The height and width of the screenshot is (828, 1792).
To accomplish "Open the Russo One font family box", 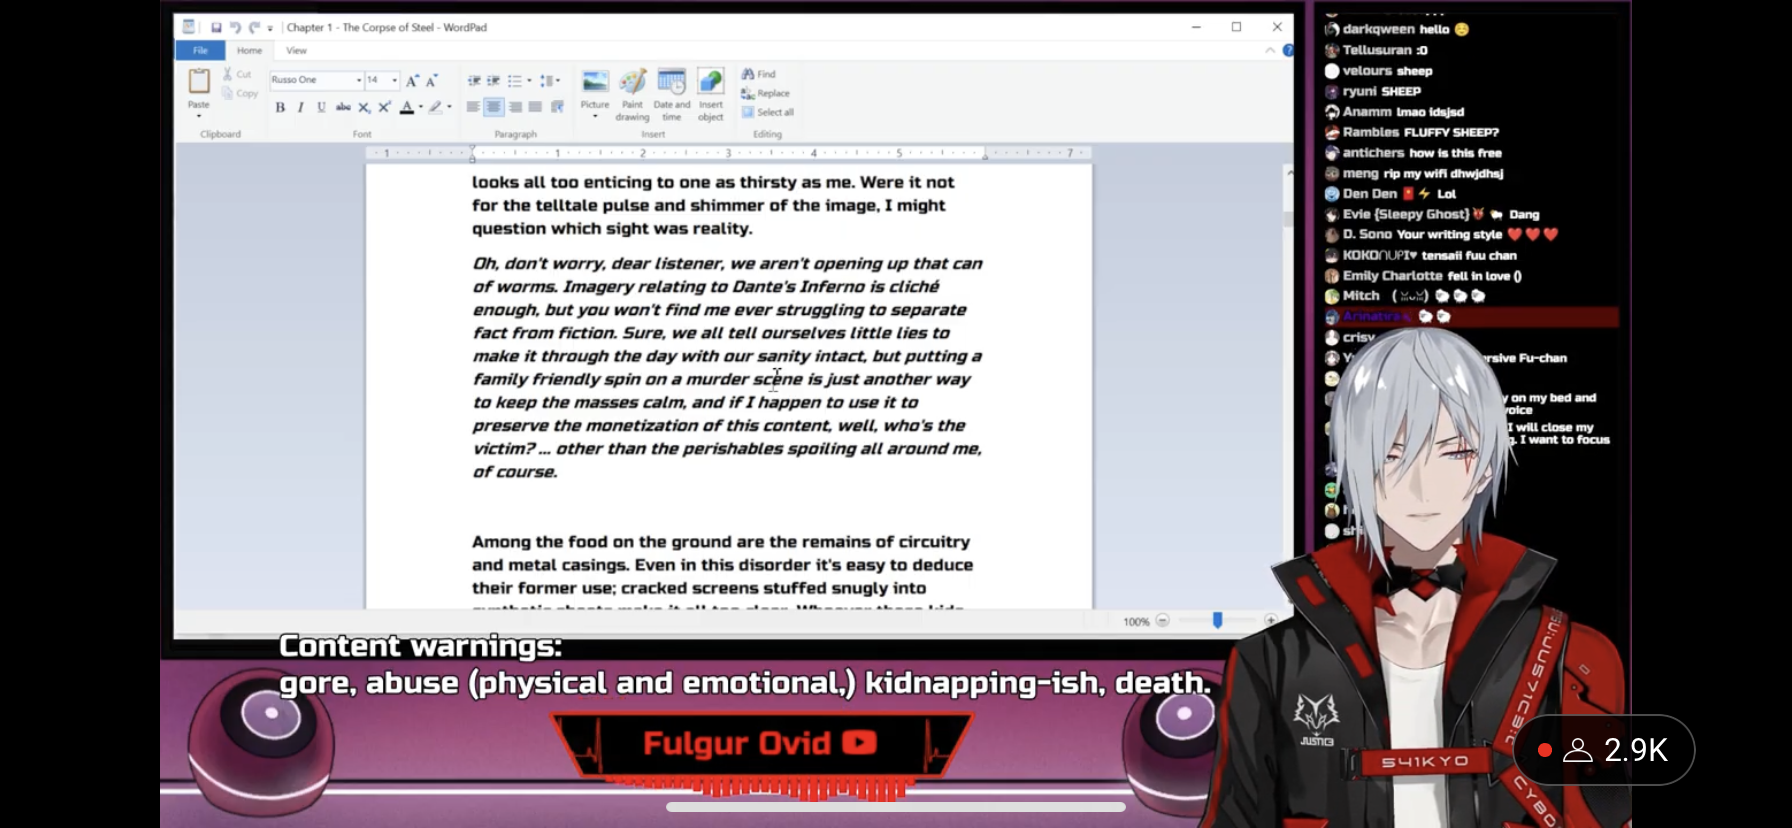I will pyautogui.click(x=316, y=80).
